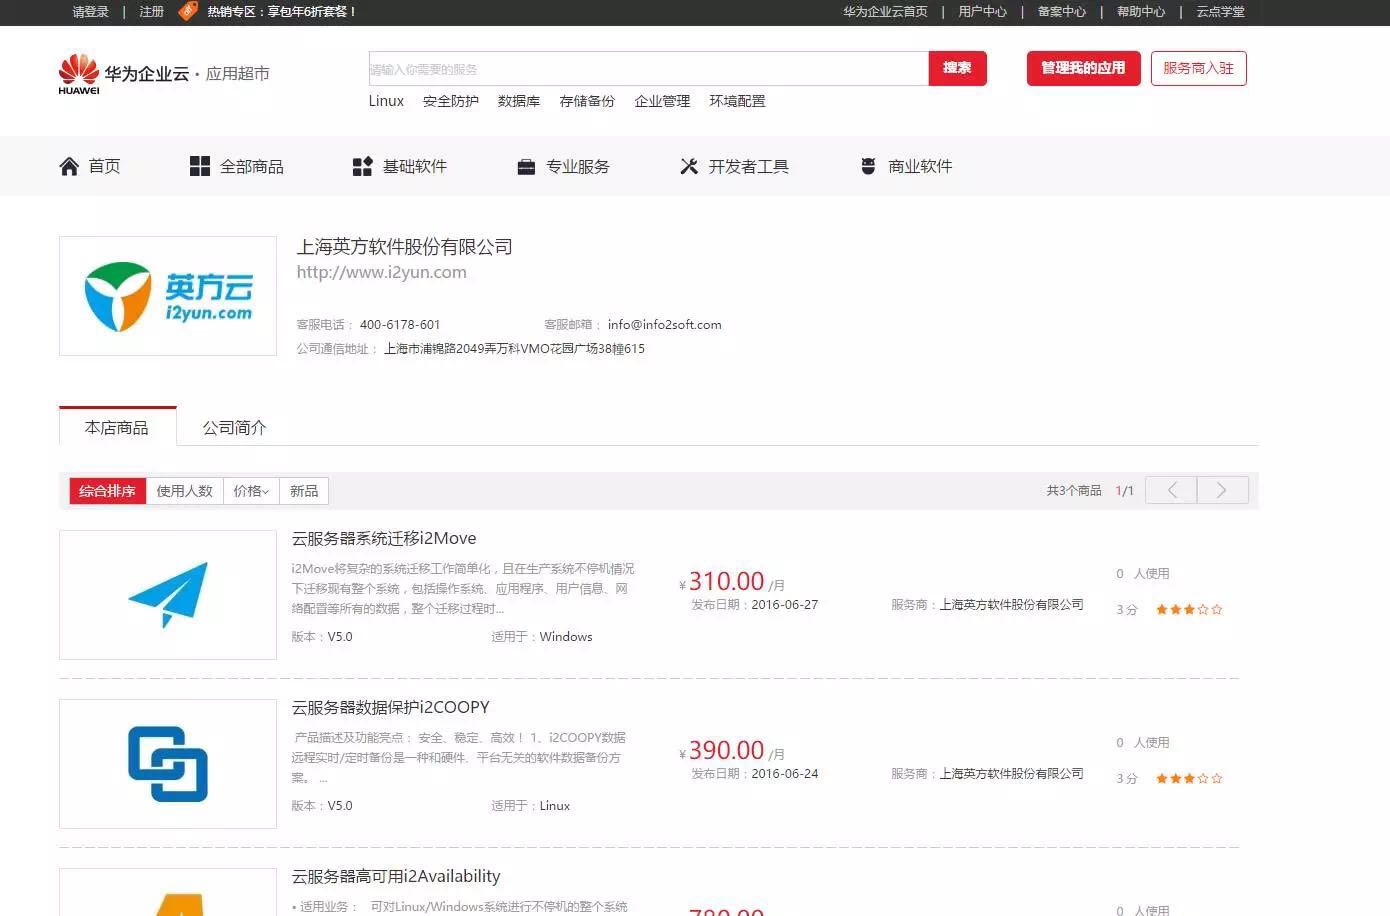1390x916 pixels.
Task: Click the 专业服务 briefcase icon
Action: 526,167
